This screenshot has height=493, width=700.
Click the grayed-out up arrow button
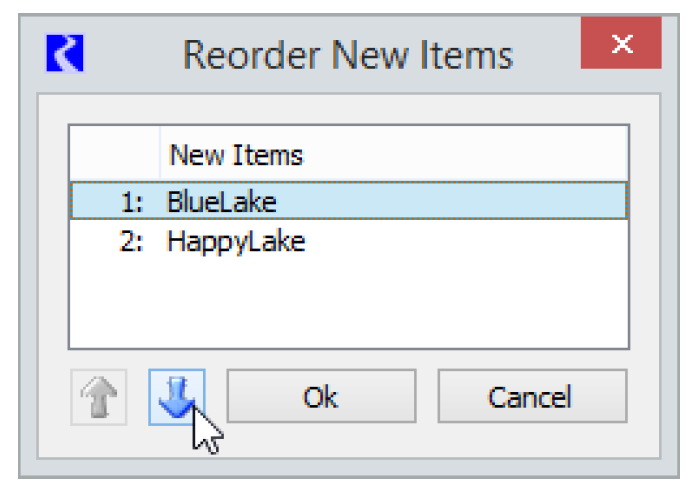click(99, 397)
